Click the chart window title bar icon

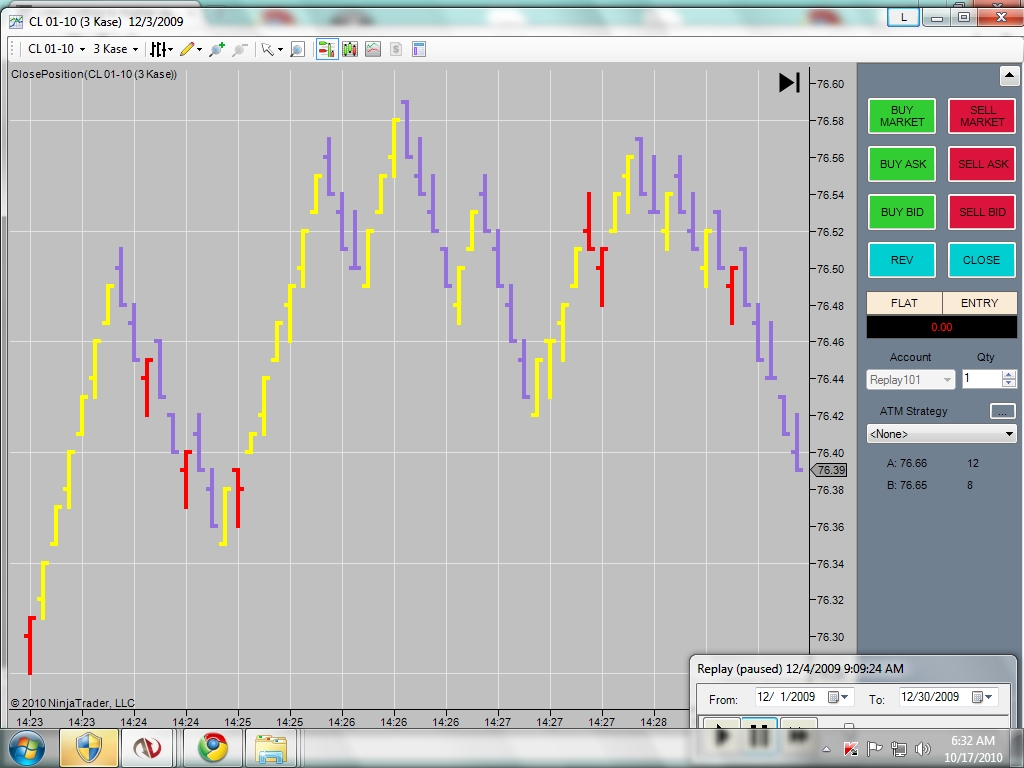point(15,22)
